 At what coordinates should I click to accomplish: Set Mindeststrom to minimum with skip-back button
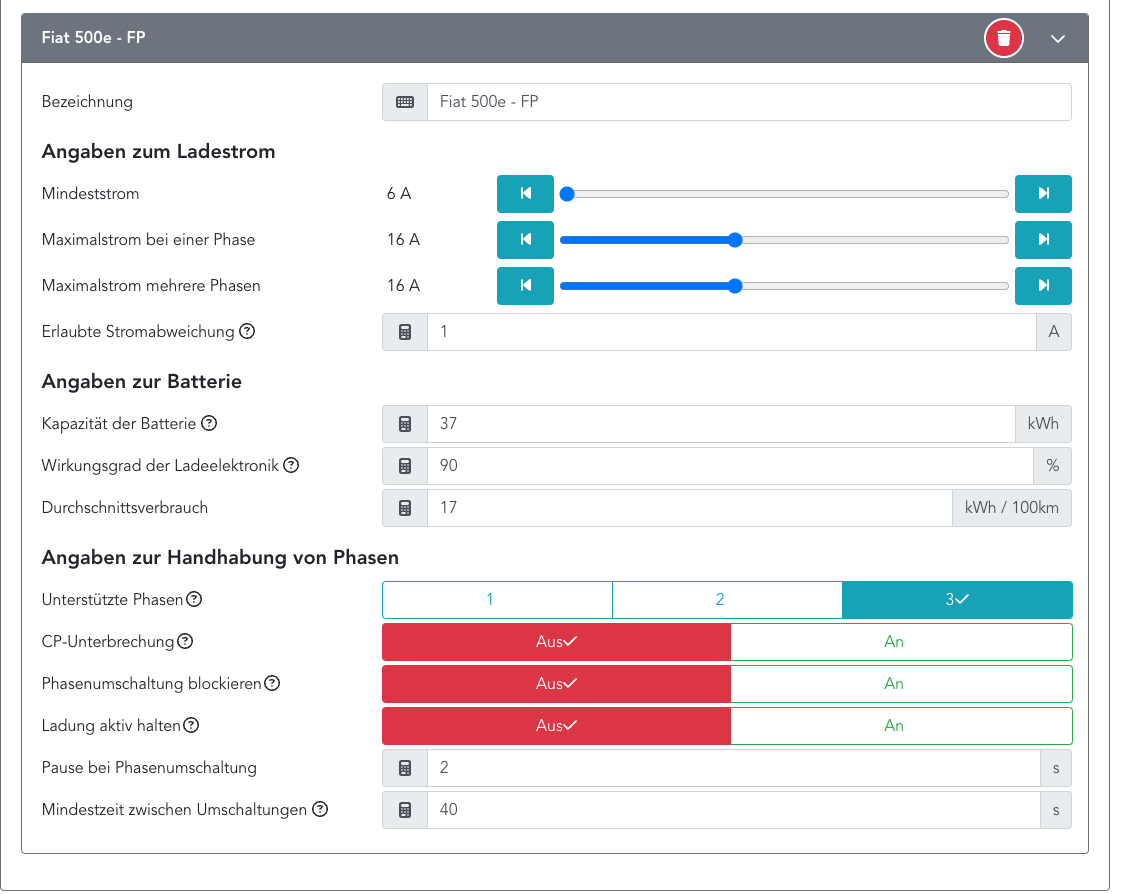pyautogui.click(x=525, y=193)
